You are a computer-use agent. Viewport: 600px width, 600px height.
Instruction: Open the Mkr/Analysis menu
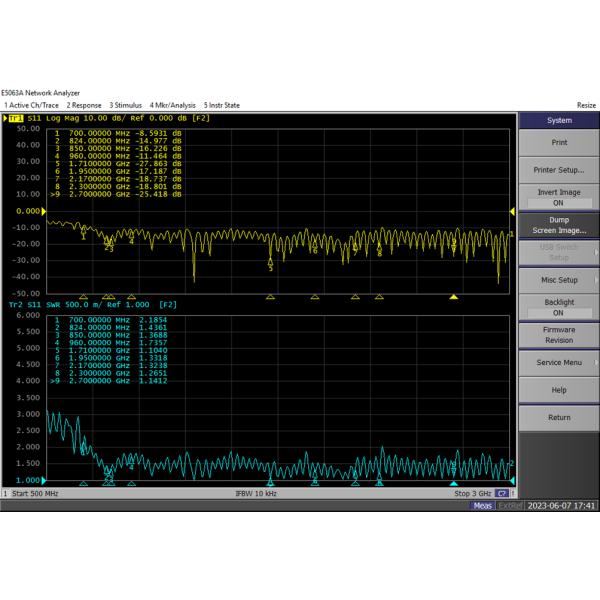(x=173, y=105)
